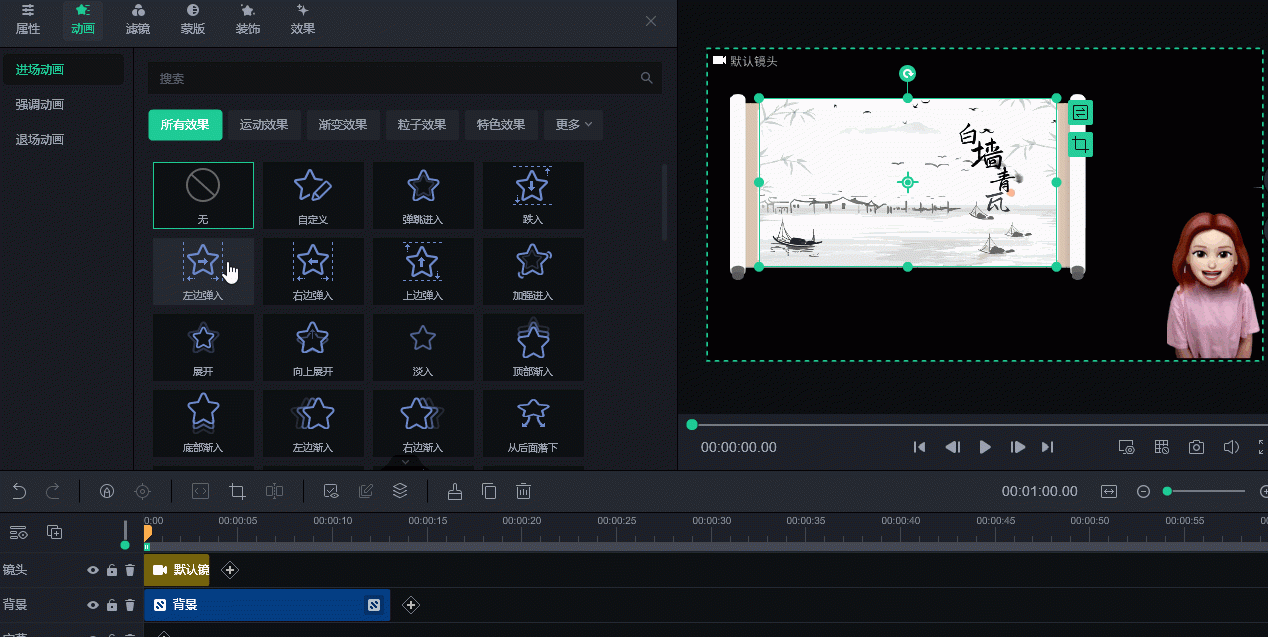
Task: Click the crop button beside the canvas image
Action: (1080, 145)
